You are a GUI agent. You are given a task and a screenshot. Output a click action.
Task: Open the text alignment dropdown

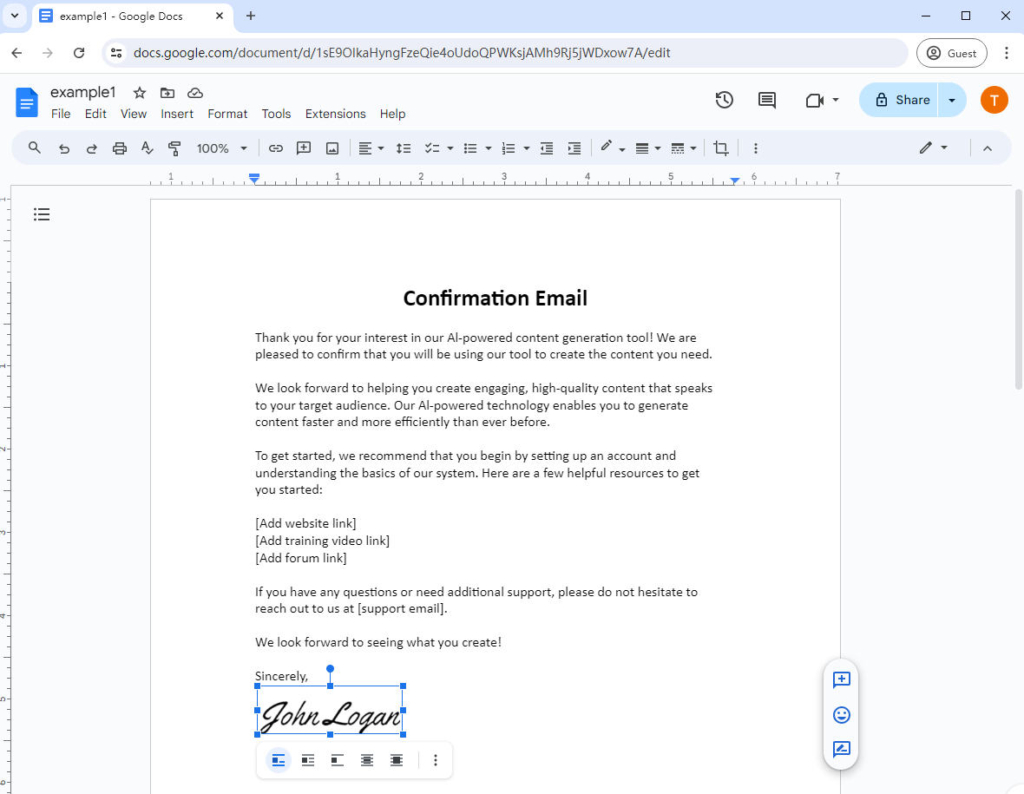click(370, 148)
